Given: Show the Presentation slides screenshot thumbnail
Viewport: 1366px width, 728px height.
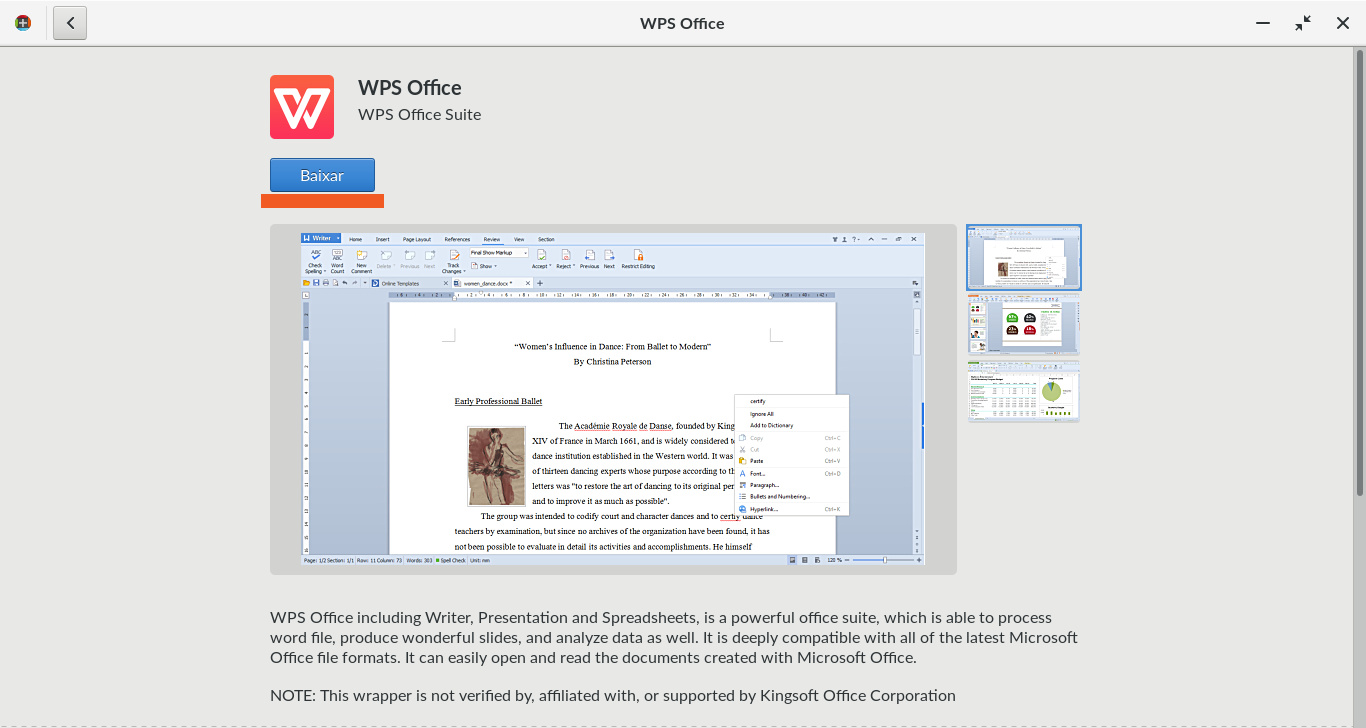Looking at the screenshot, I should tap(1023, 324).
